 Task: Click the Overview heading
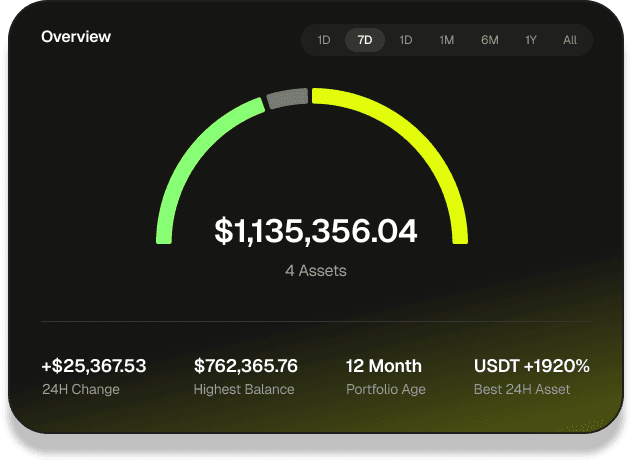point(76,37)
